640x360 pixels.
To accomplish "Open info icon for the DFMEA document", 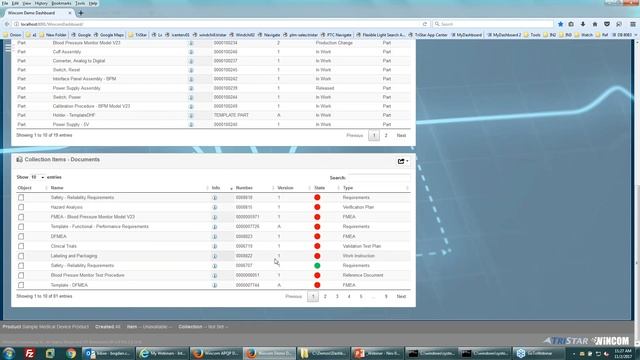I will click(215, 236).
